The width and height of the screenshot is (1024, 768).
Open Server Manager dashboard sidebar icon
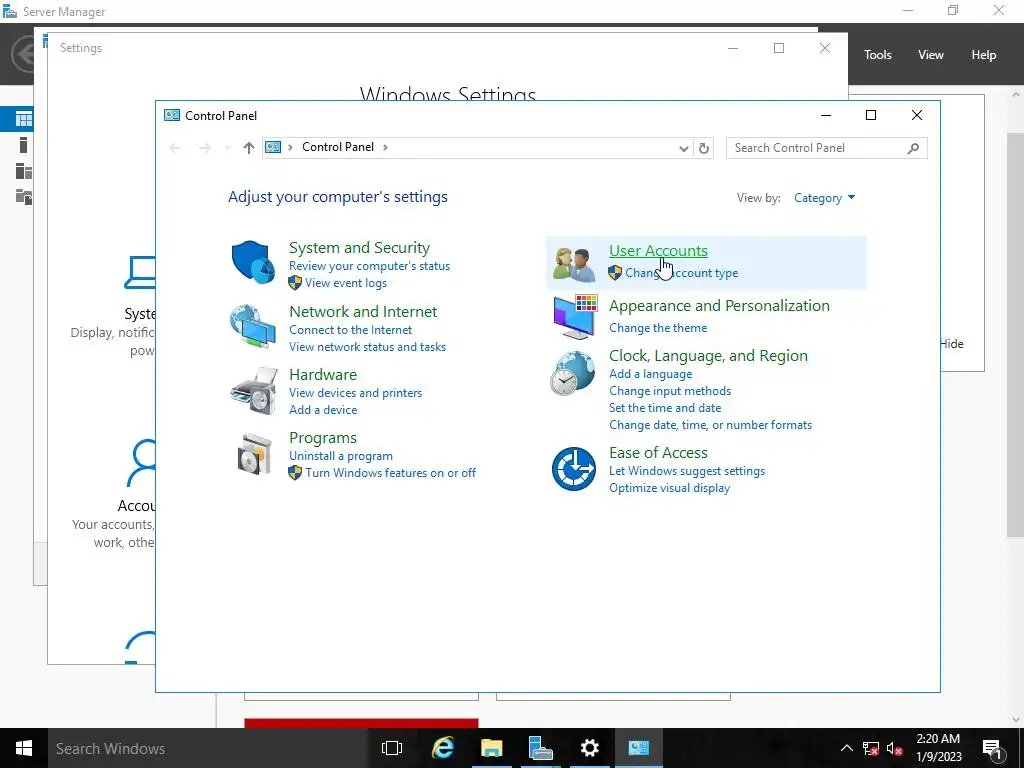click(24, 119)
